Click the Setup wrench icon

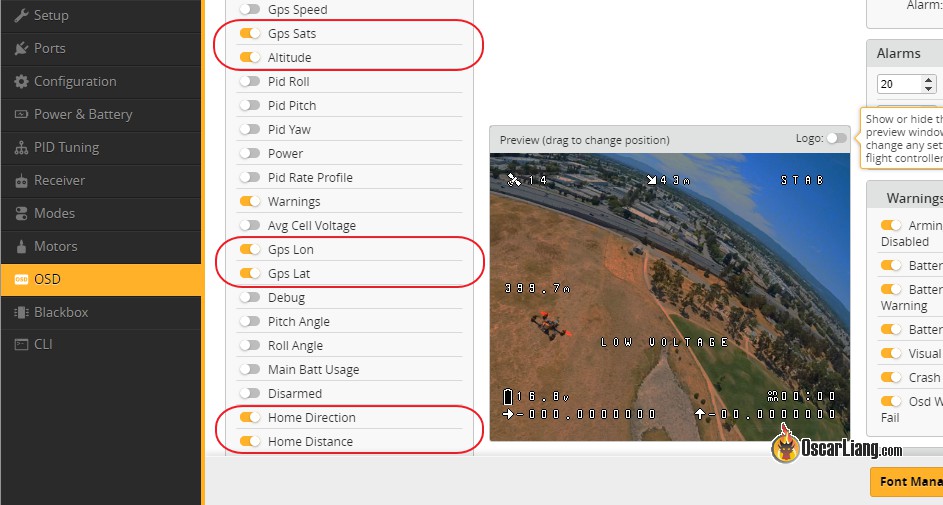click(x=22, y=15)
